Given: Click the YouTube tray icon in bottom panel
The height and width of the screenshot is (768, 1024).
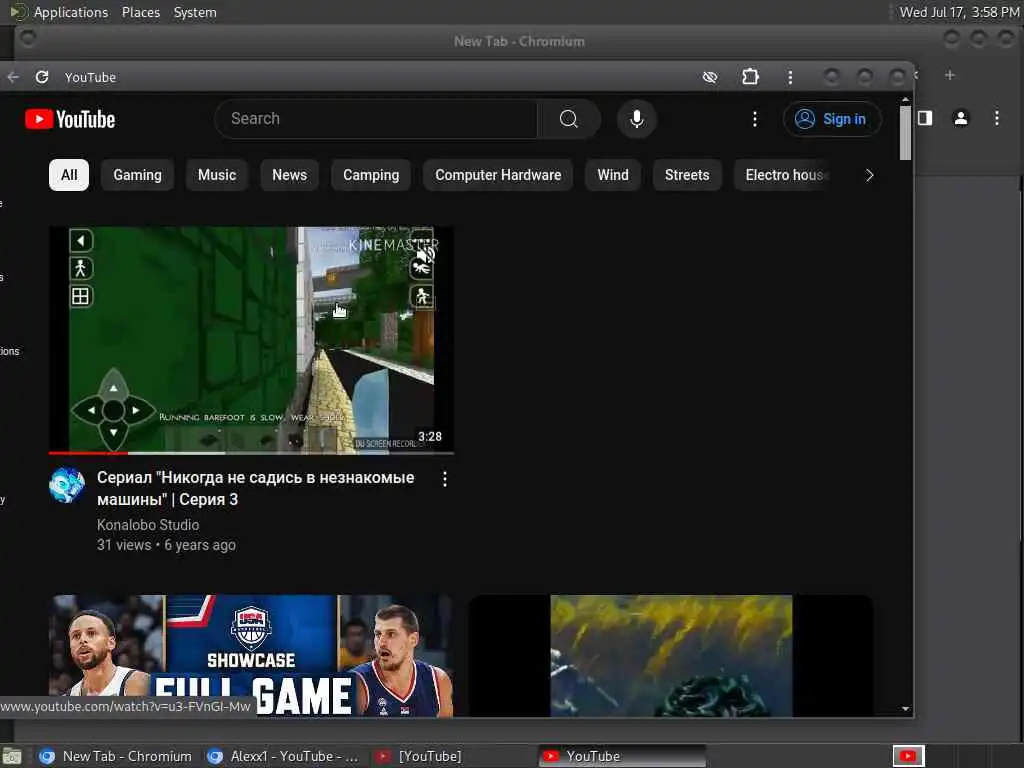Looking at the screenshot, I should (908, 756).
